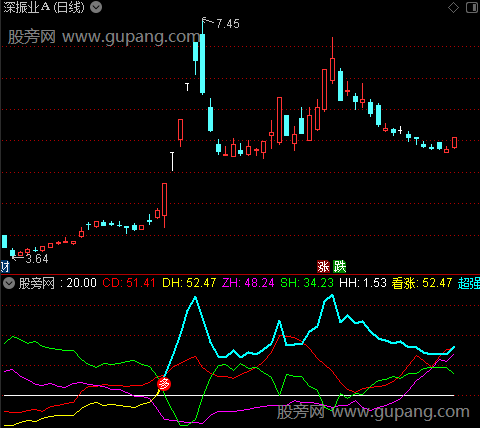Viewport: 480px width, 428px height.
Task: Select the 7.45 high price label
Action: (x=228, y=24)
